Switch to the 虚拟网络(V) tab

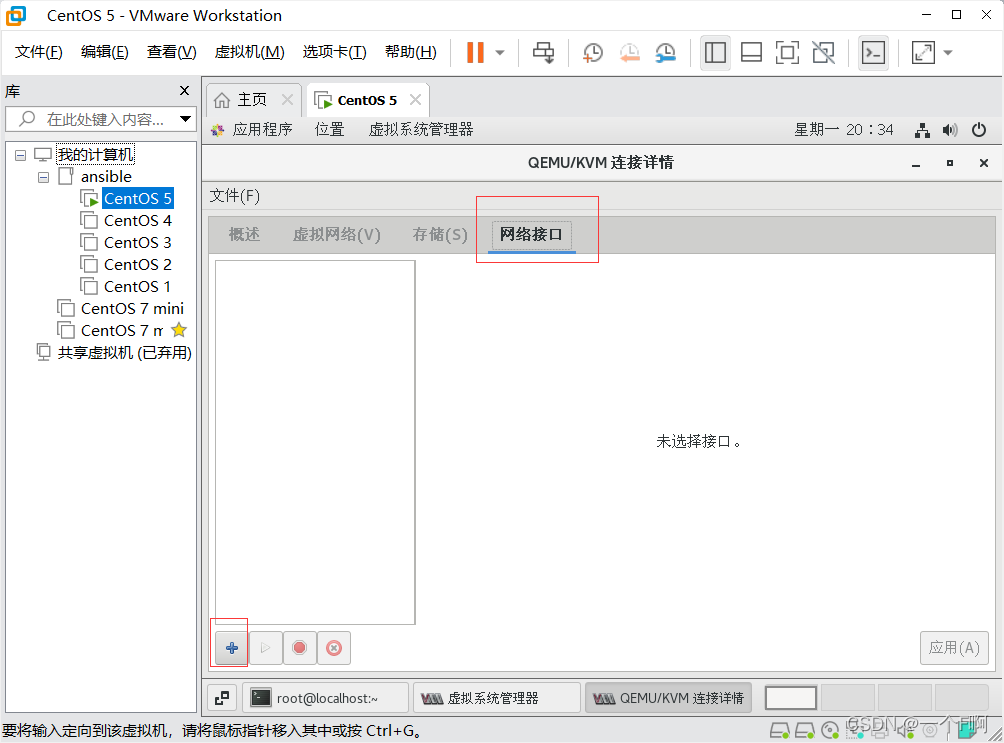[336, 234]
